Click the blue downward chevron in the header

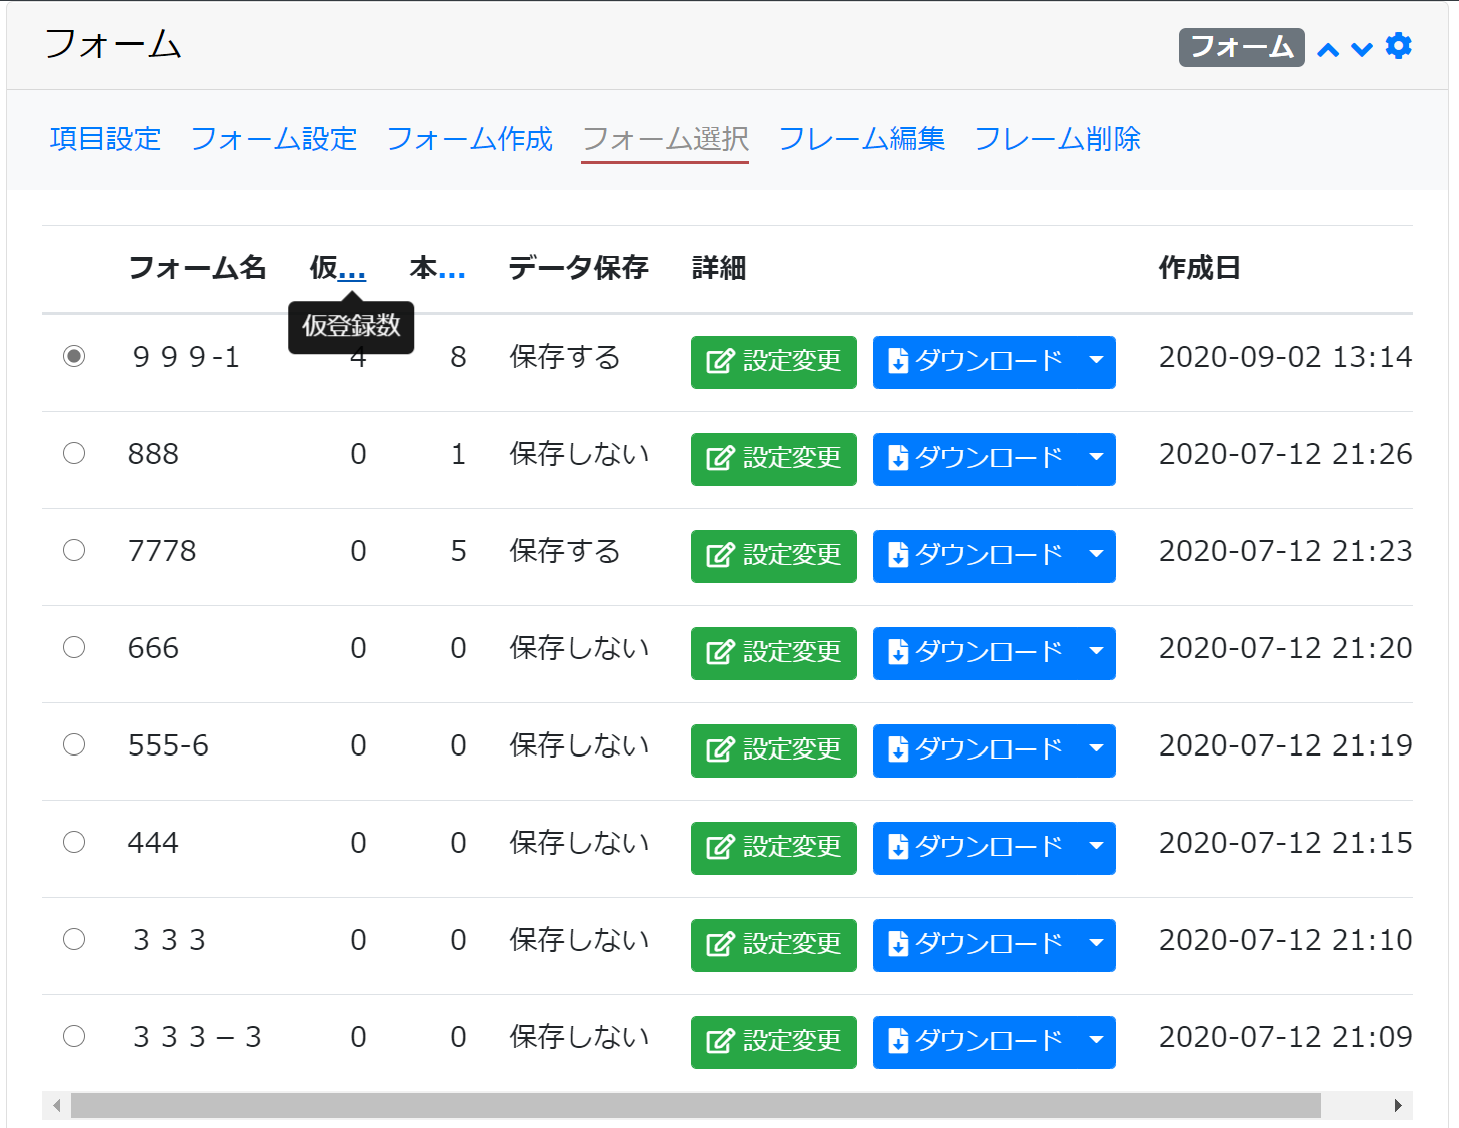click(x=1360, y=48)
